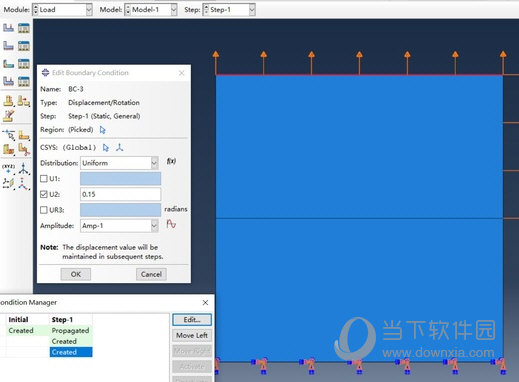
Task: Click OK in Edit Boundary Condition
Action: 76,274
